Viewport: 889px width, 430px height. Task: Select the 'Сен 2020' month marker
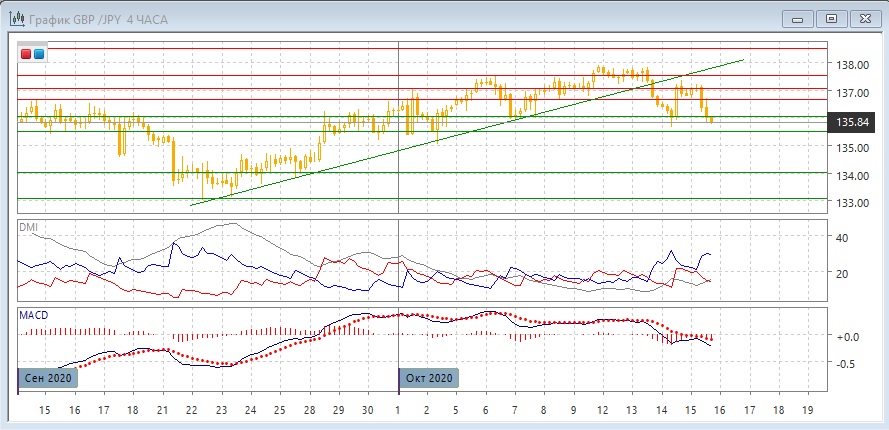tap(48, 378)
